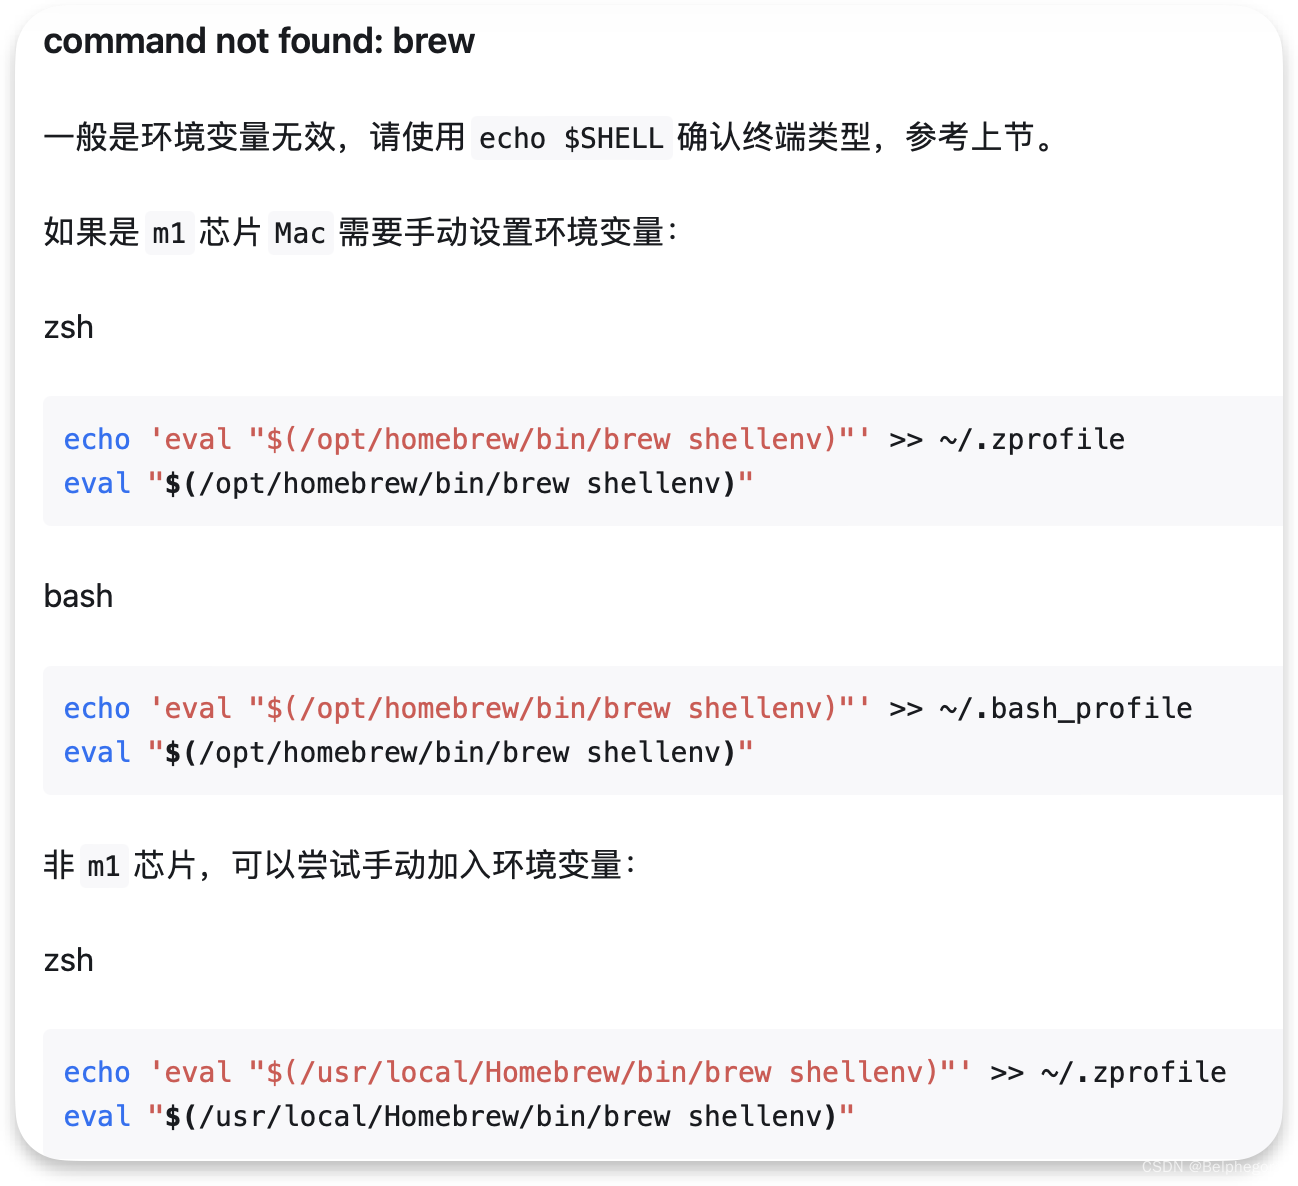Click the inline code Mac label
Image resolution: width=1298 pixels, height=1186 pixels.
299,232
